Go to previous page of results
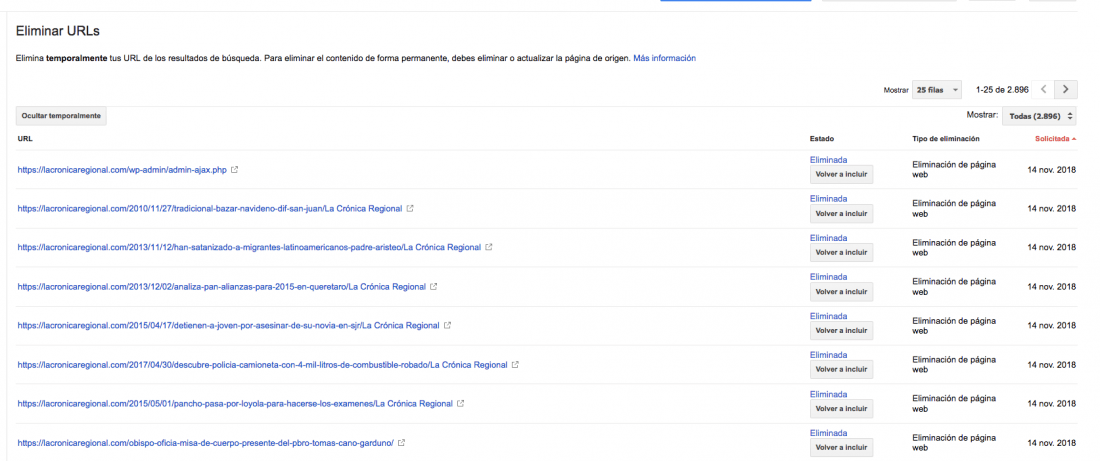Screen dimensions: 1100x461 click(1044, 90)
